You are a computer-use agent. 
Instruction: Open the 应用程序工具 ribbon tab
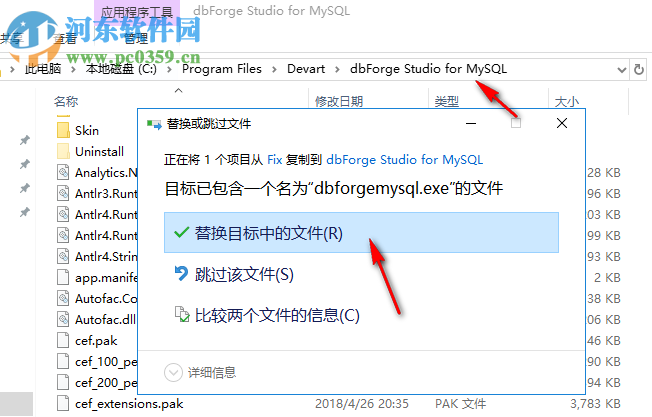137,12
